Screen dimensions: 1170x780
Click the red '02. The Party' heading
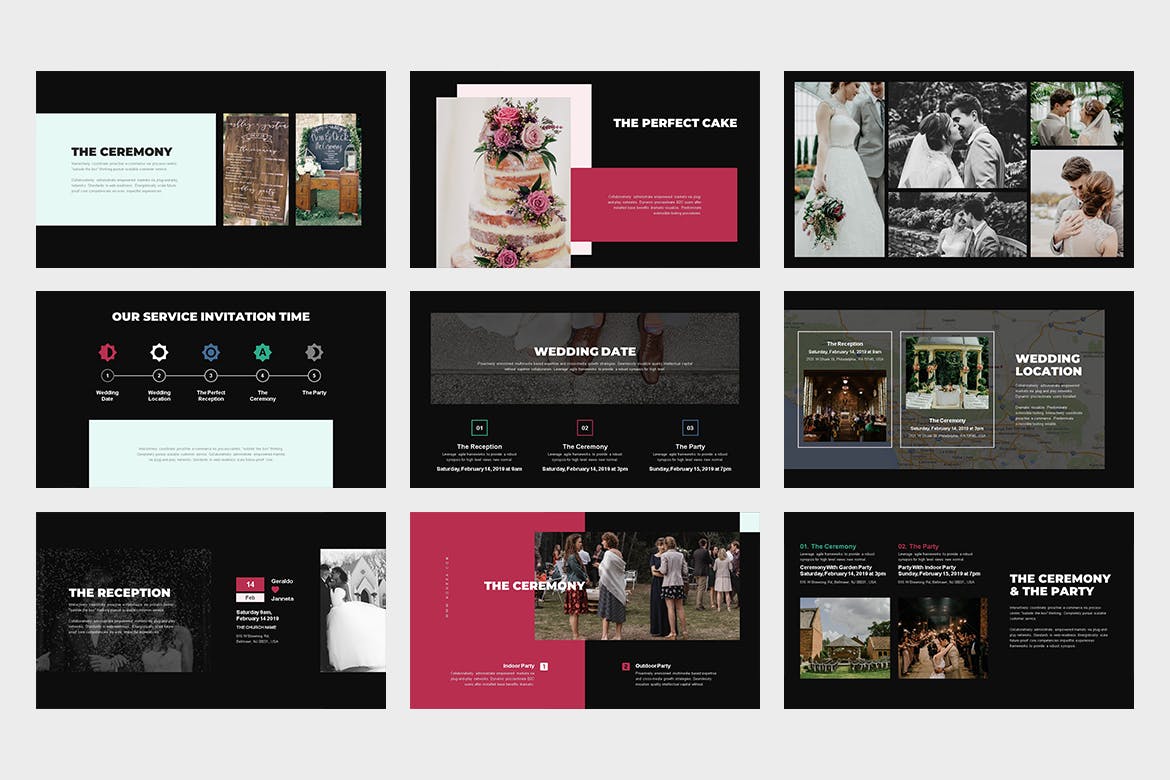(x=918, y=547)
